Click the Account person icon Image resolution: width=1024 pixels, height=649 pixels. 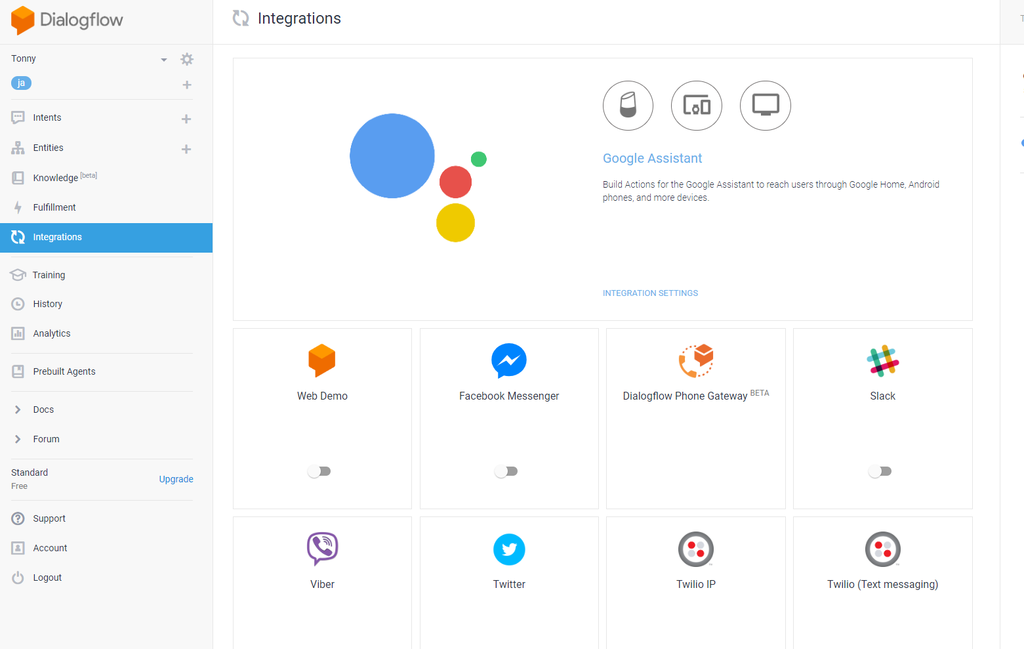point(18,548)
